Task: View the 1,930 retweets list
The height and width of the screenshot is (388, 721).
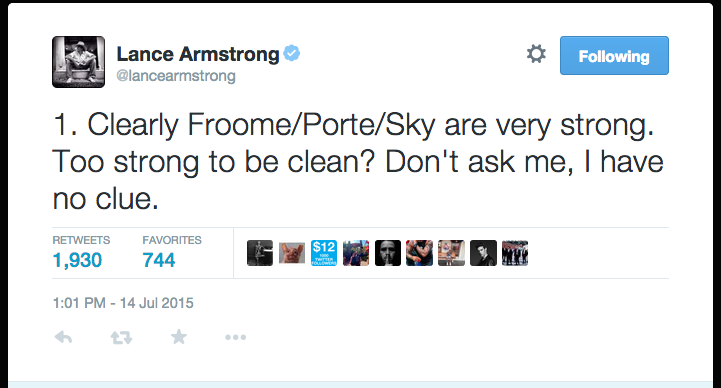Action: [x=77, y=260]
